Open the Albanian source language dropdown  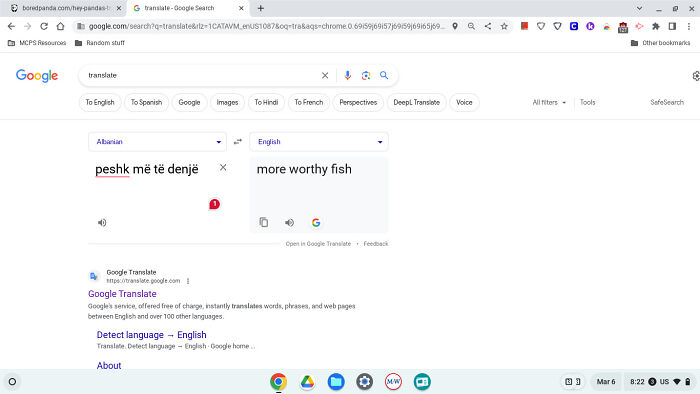point(158,141)
